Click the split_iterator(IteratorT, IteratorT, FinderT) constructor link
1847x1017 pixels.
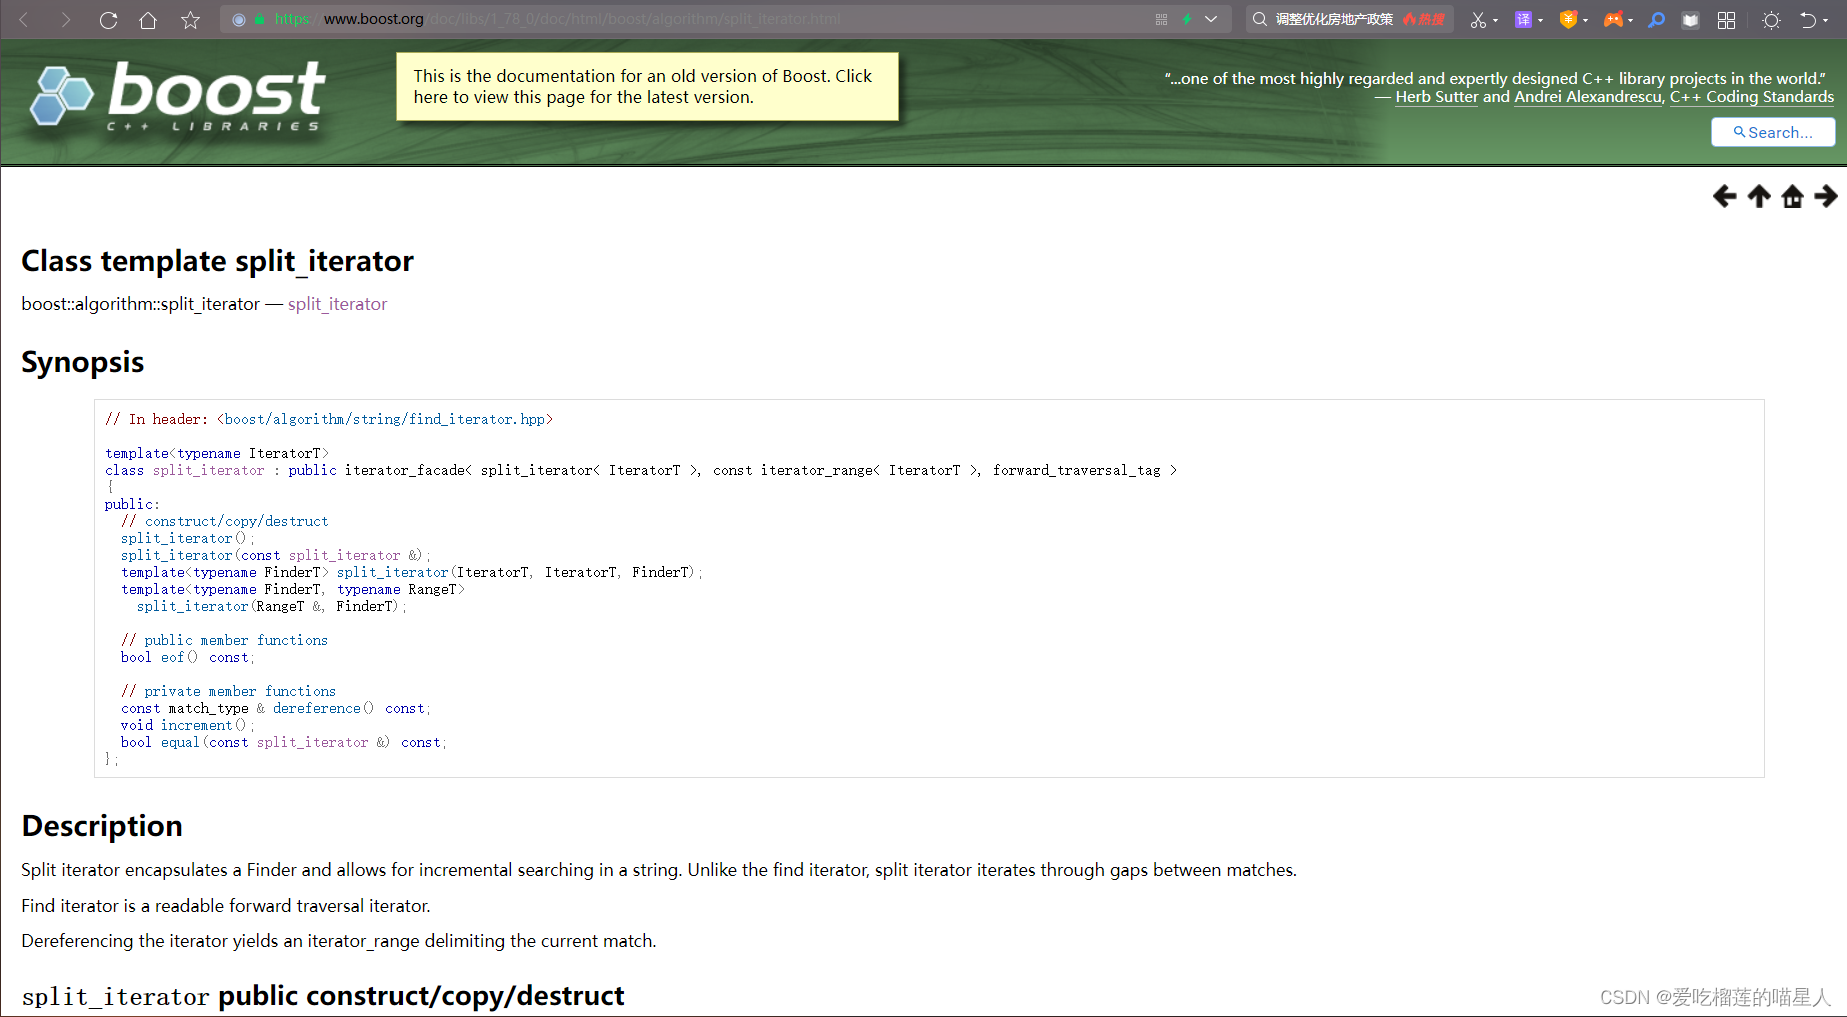tap(392, 572)
